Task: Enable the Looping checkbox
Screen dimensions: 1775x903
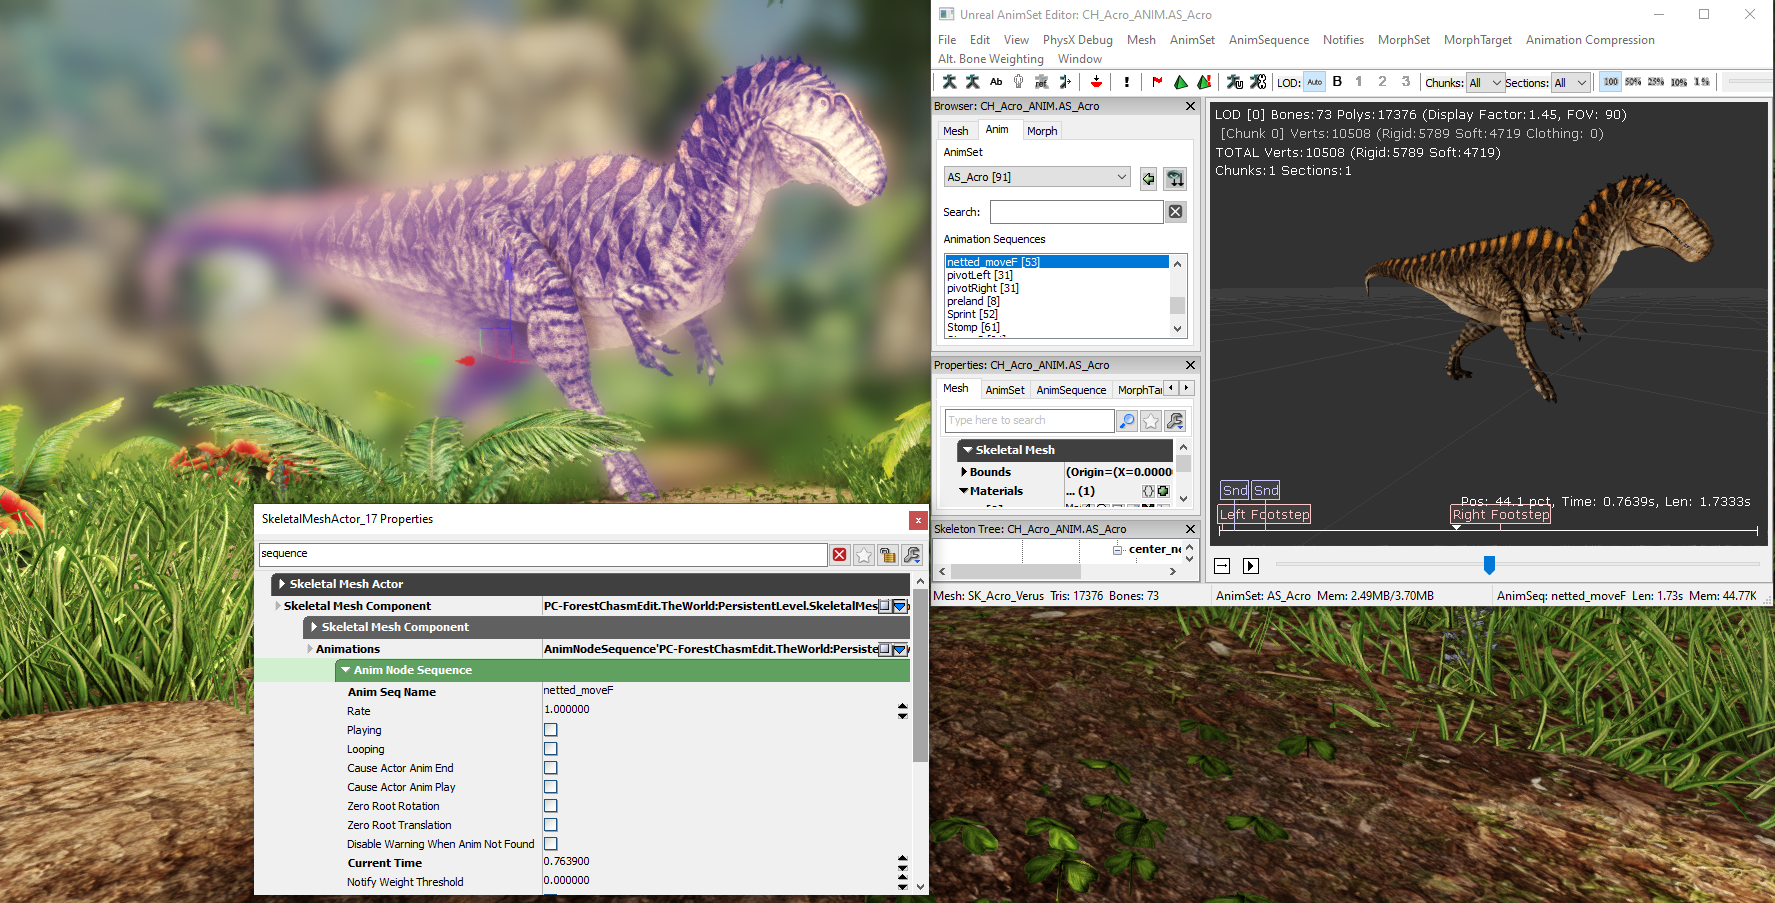Action: (x=551, y=749)
